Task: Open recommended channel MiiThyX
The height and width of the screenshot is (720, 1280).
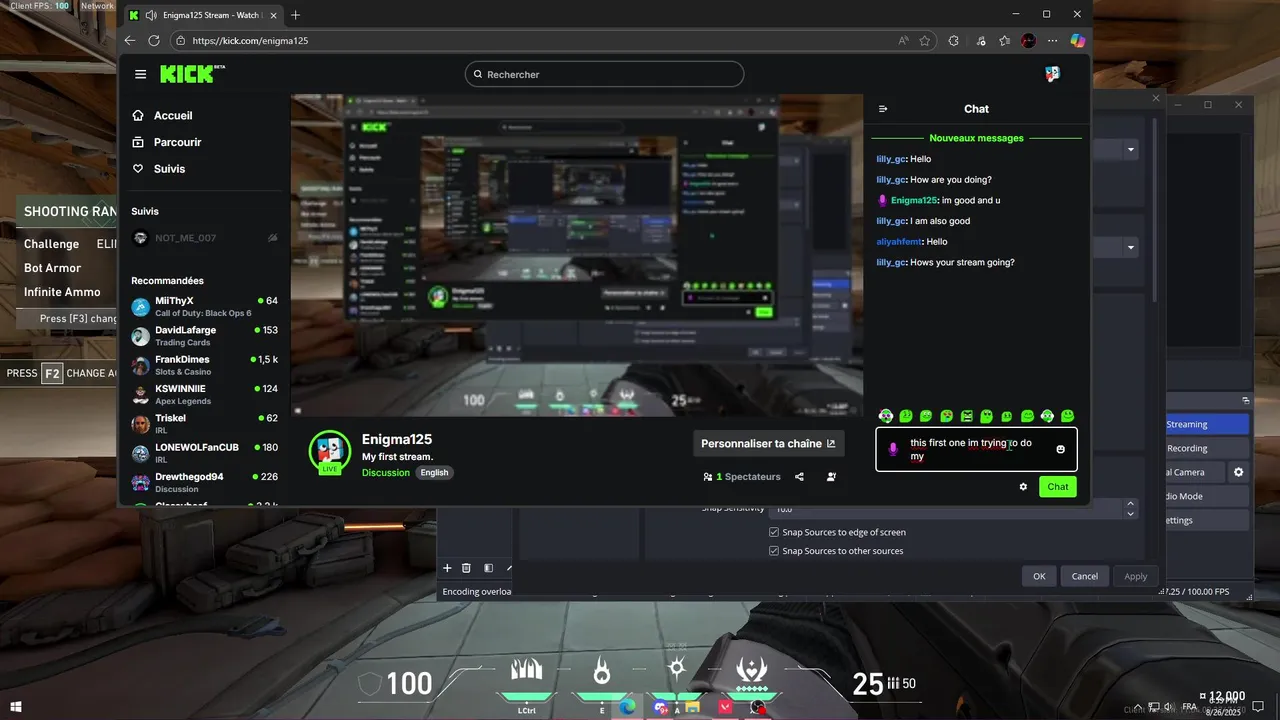Action: tap(204, 306)
